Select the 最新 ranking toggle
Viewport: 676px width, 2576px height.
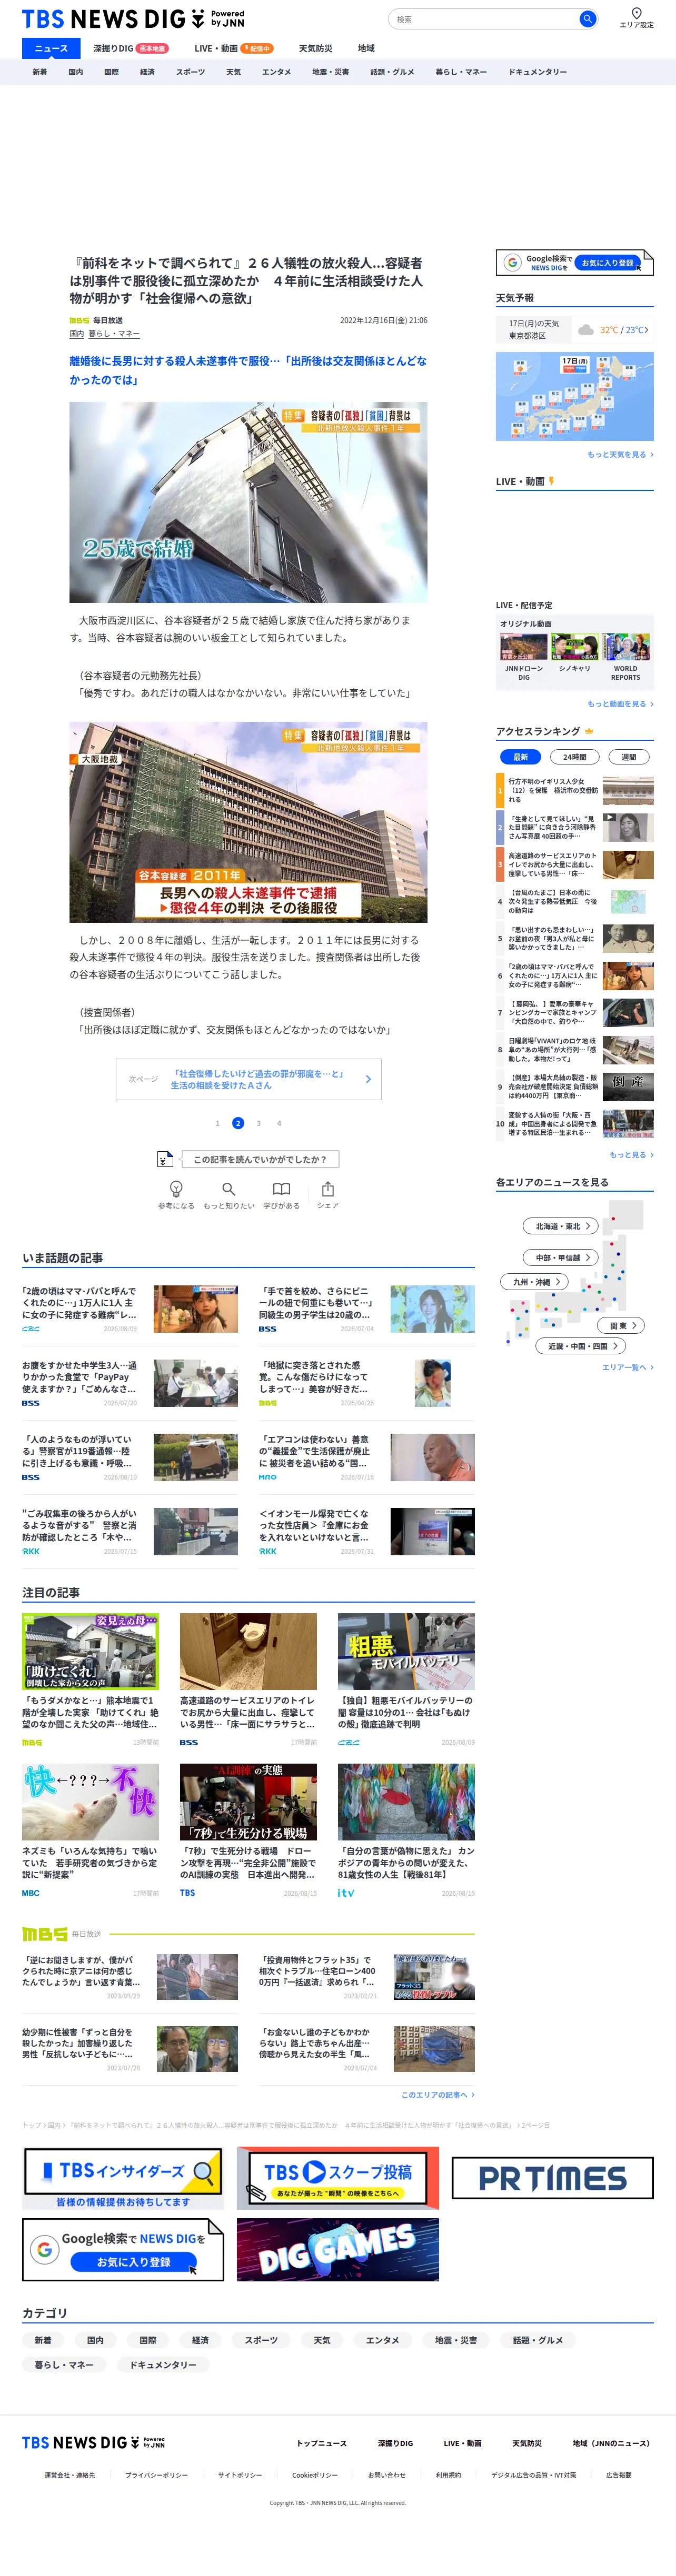coord(520,757)
